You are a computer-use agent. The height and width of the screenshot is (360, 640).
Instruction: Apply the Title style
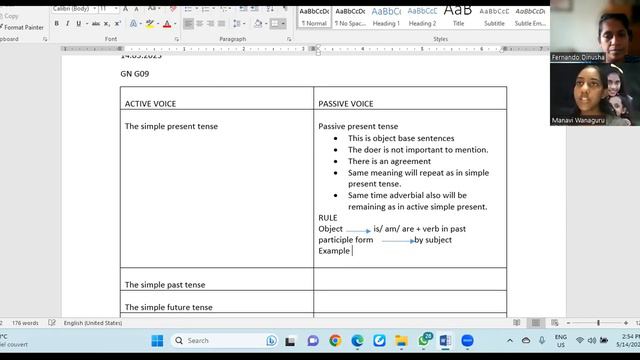458,17
